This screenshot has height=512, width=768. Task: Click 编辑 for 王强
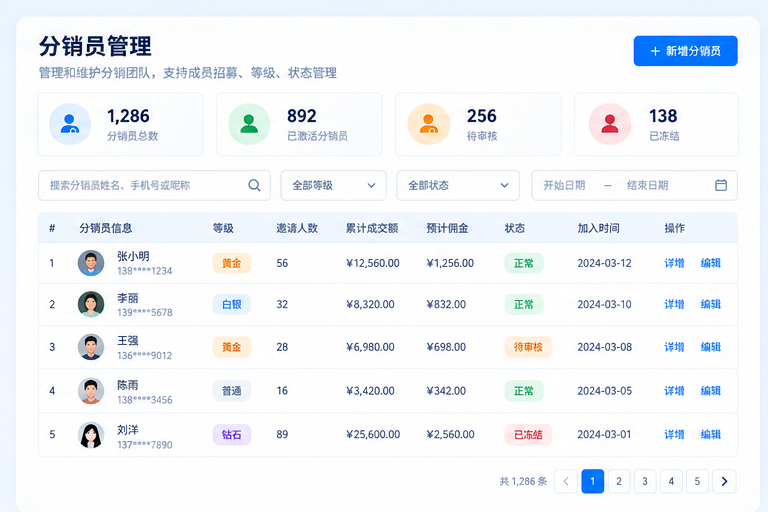pos(710,347)
